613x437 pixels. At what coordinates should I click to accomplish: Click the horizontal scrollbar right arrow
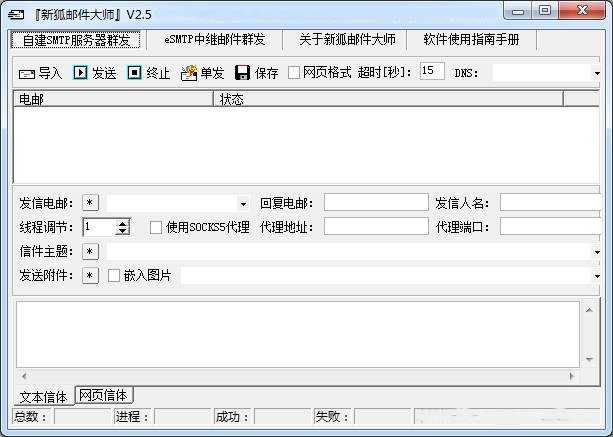[572, 376]
